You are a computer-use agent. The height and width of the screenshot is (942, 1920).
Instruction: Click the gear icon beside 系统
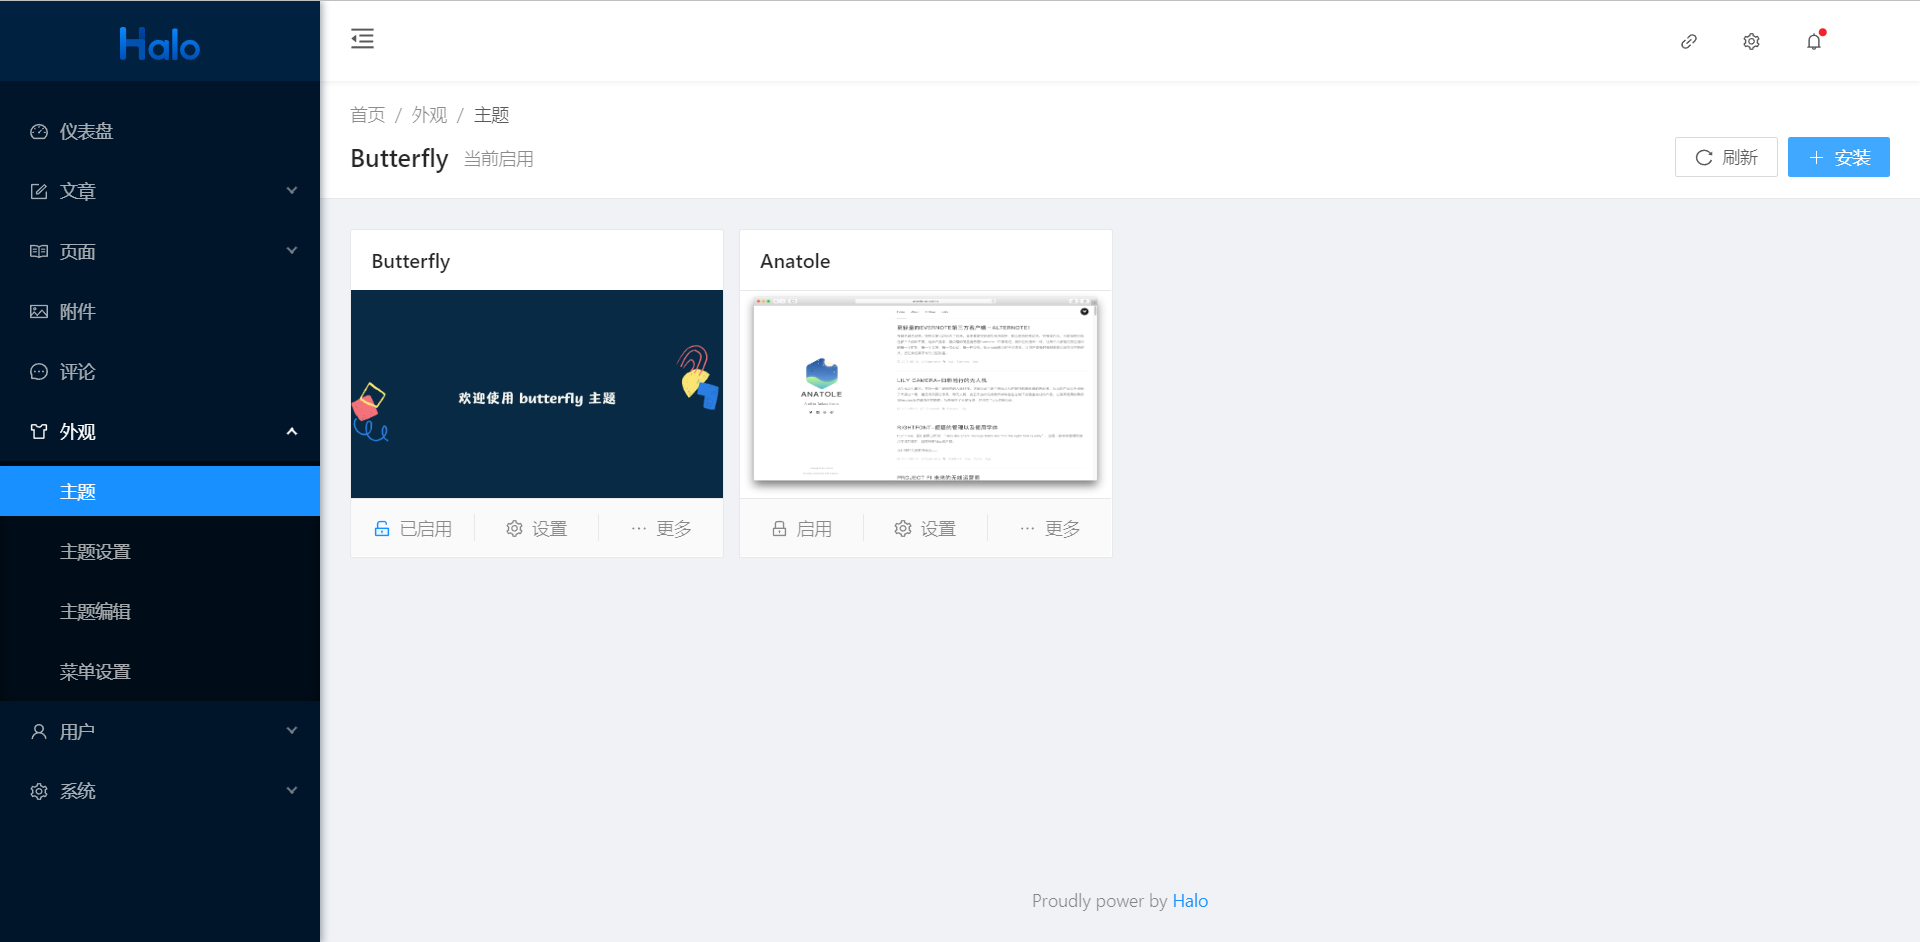click(39, 791)
